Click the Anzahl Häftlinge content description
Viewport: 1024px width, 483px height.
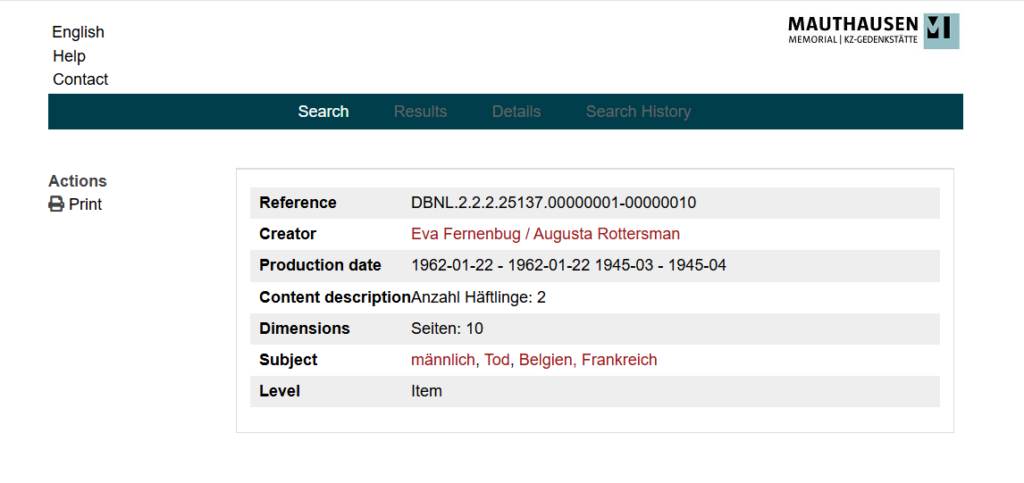coord(479,298)
